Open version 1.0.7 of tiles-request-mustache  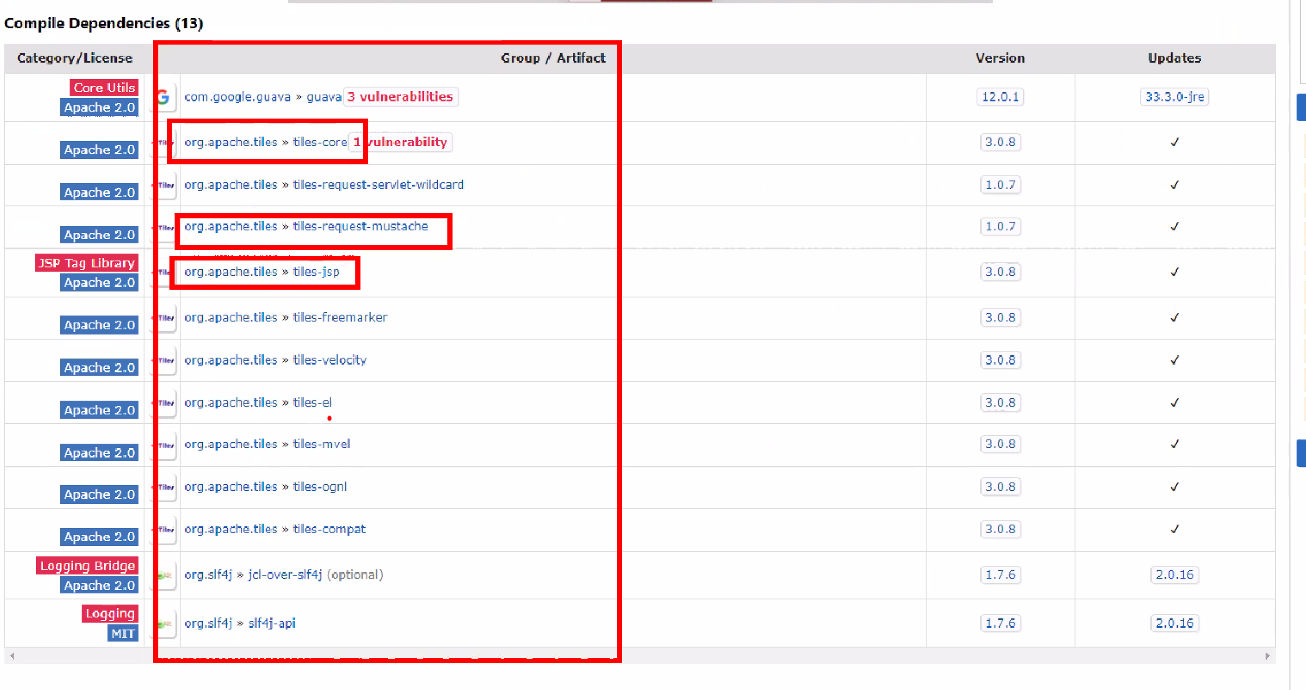pyautogui.click(x=1000, y=227)
